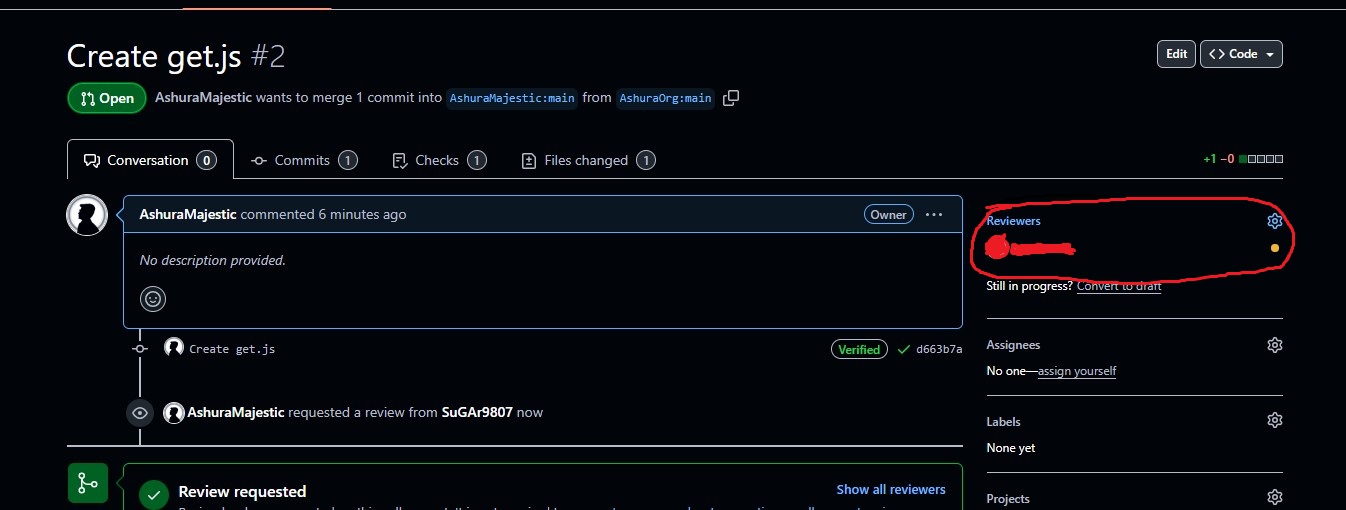Click the Verified commit badge
Screen dimensions: 1346x510
click(x=859, y=349)
